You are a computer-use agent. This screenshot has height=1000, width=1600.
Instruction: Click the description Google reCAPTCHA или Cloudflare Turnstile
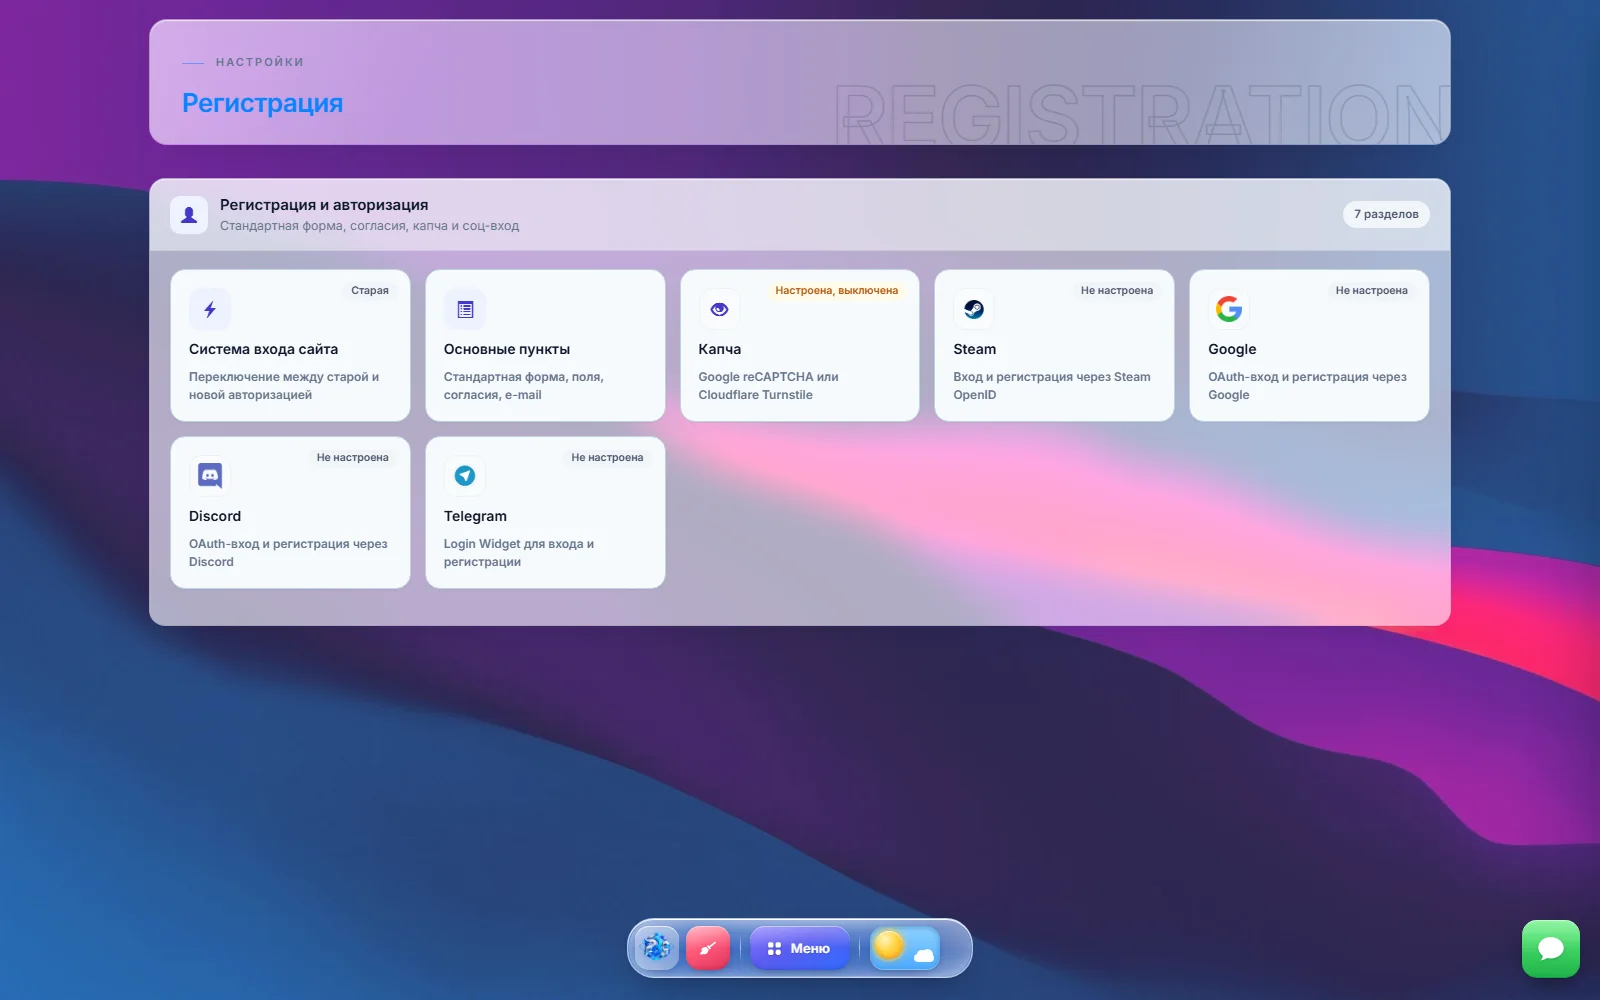(768, 386)
